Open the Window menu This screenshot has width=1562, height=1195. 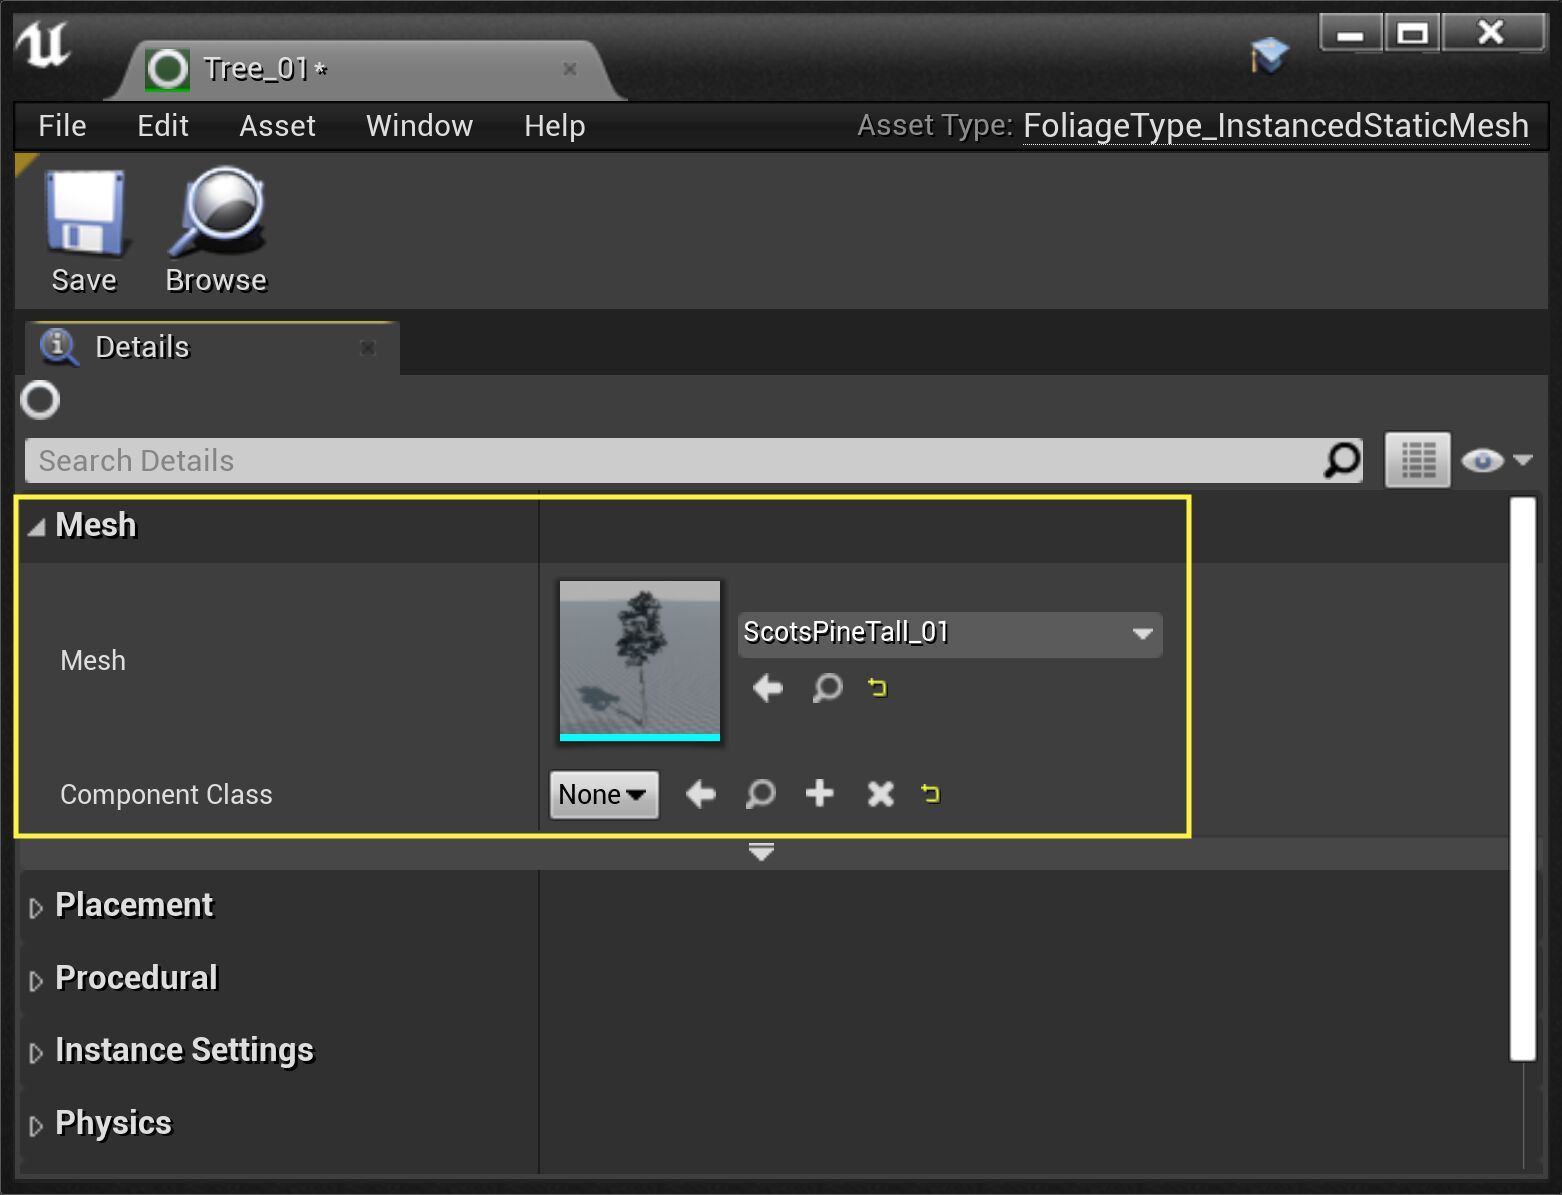(419, 126)
